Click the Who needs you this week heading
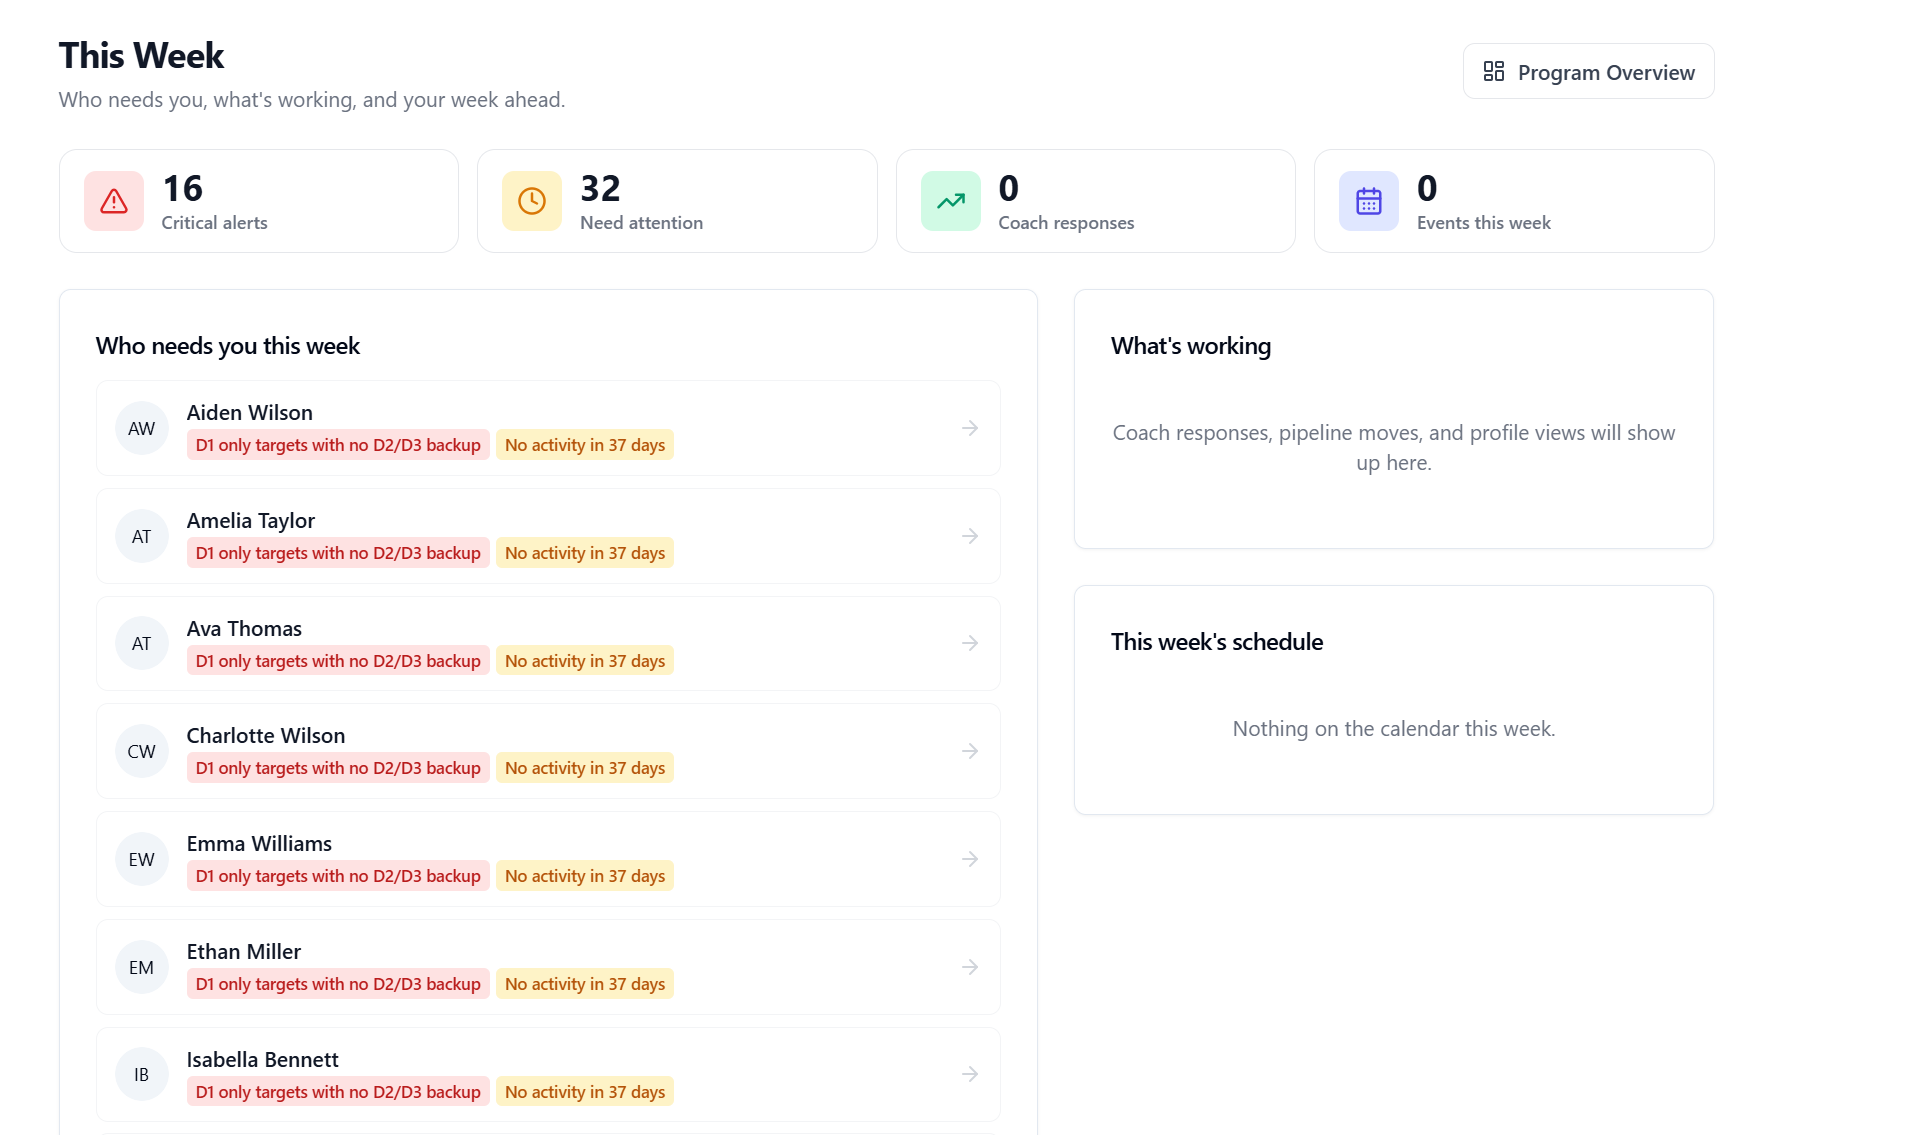Viewport: 1905px width, 1135px height. point(228,346)
